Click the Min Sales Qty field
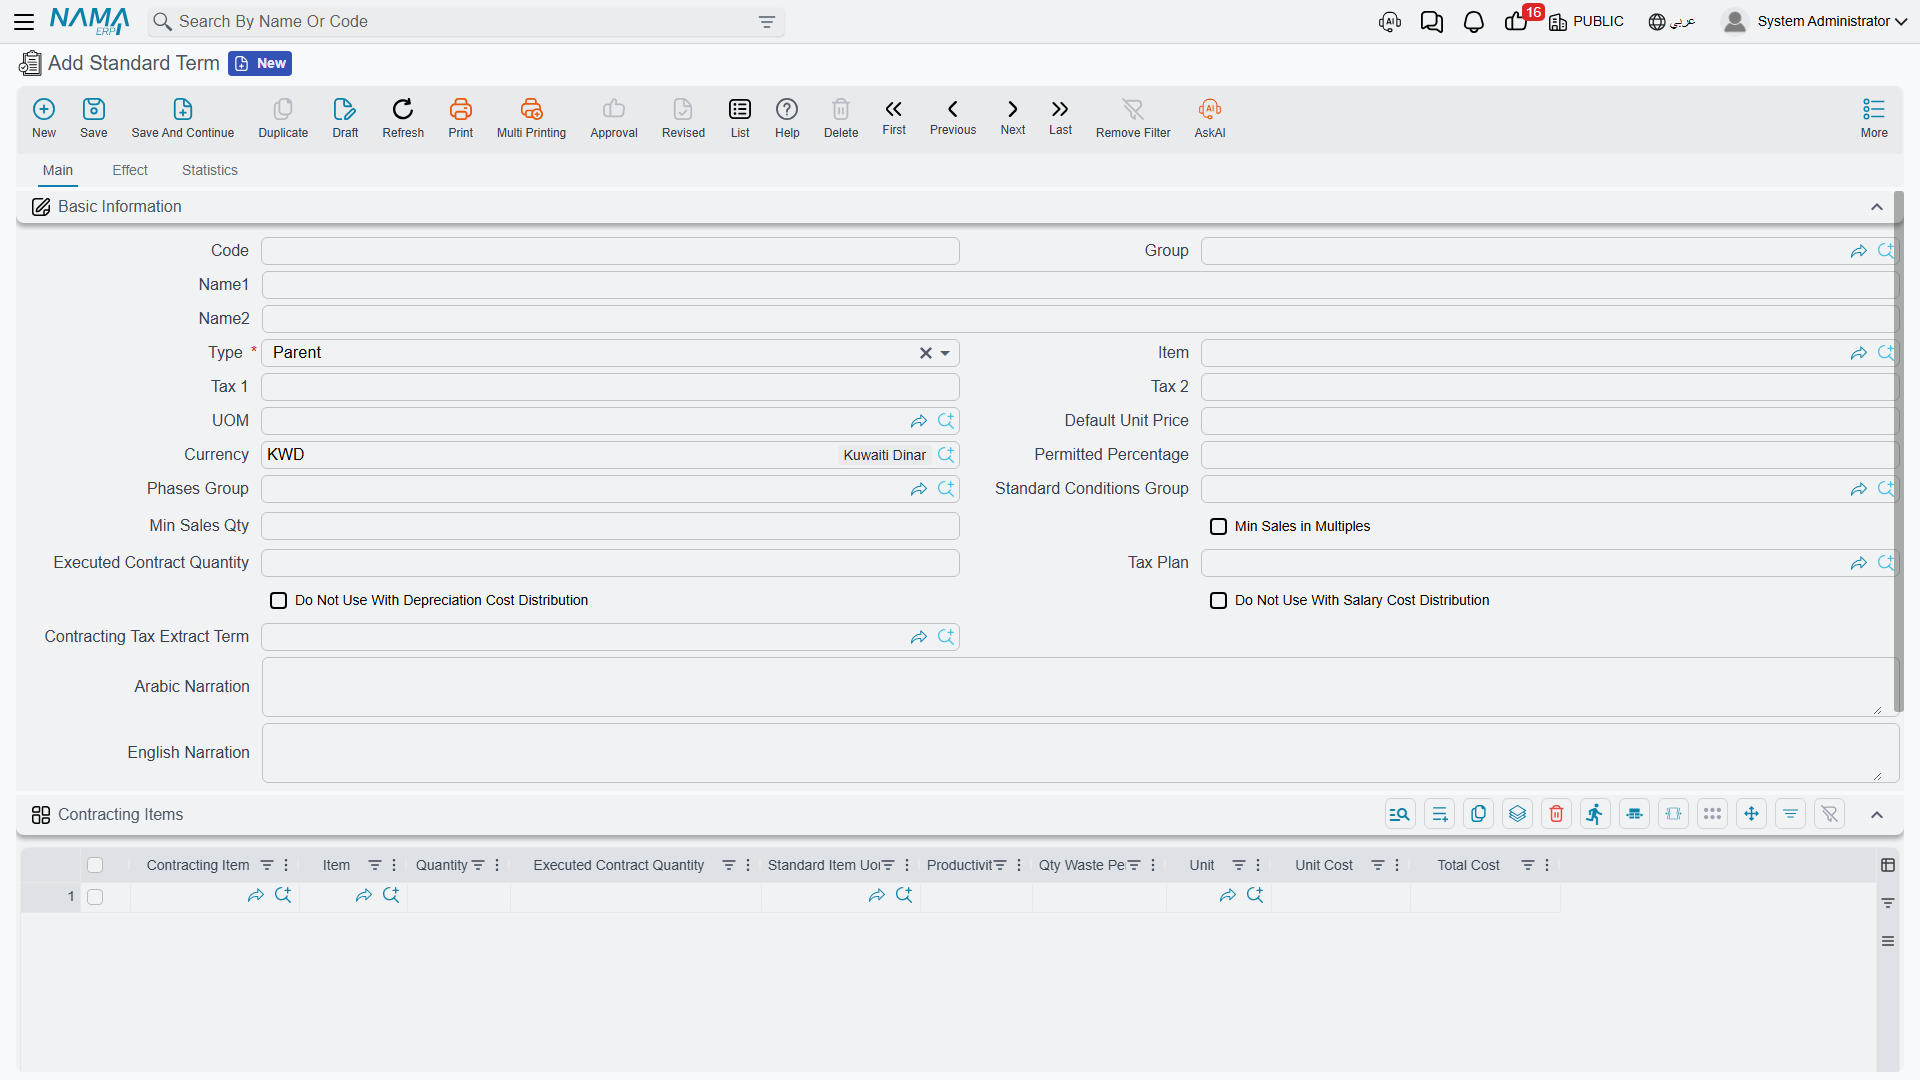The image size is (1920, 1080). click(x=610, y=526)
